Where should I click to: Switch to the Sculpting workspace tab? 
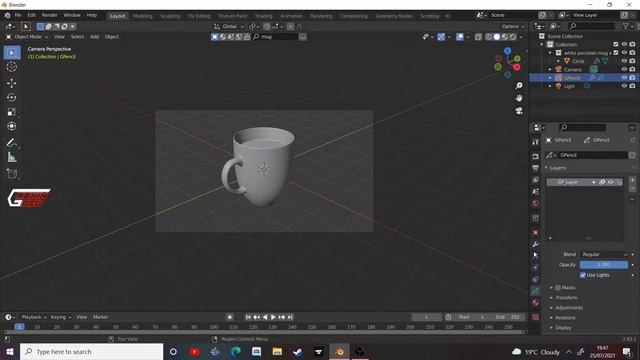point(170,16)
